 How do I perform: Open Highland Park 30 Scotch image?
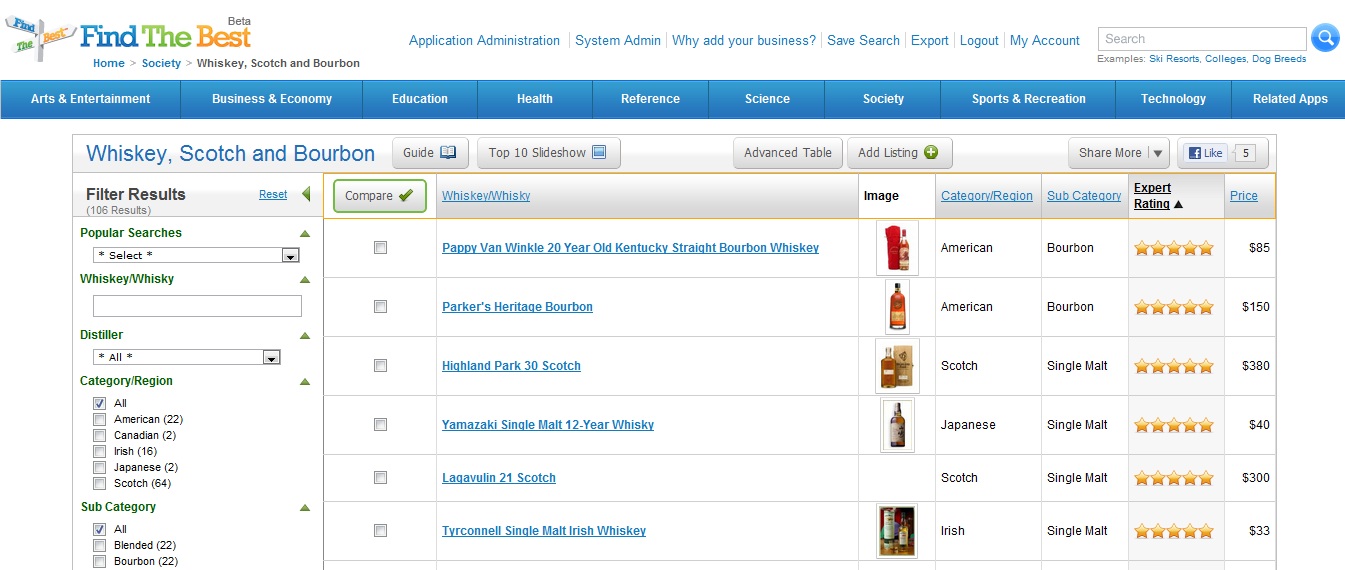pyautogui.click(x=897, y=366)
